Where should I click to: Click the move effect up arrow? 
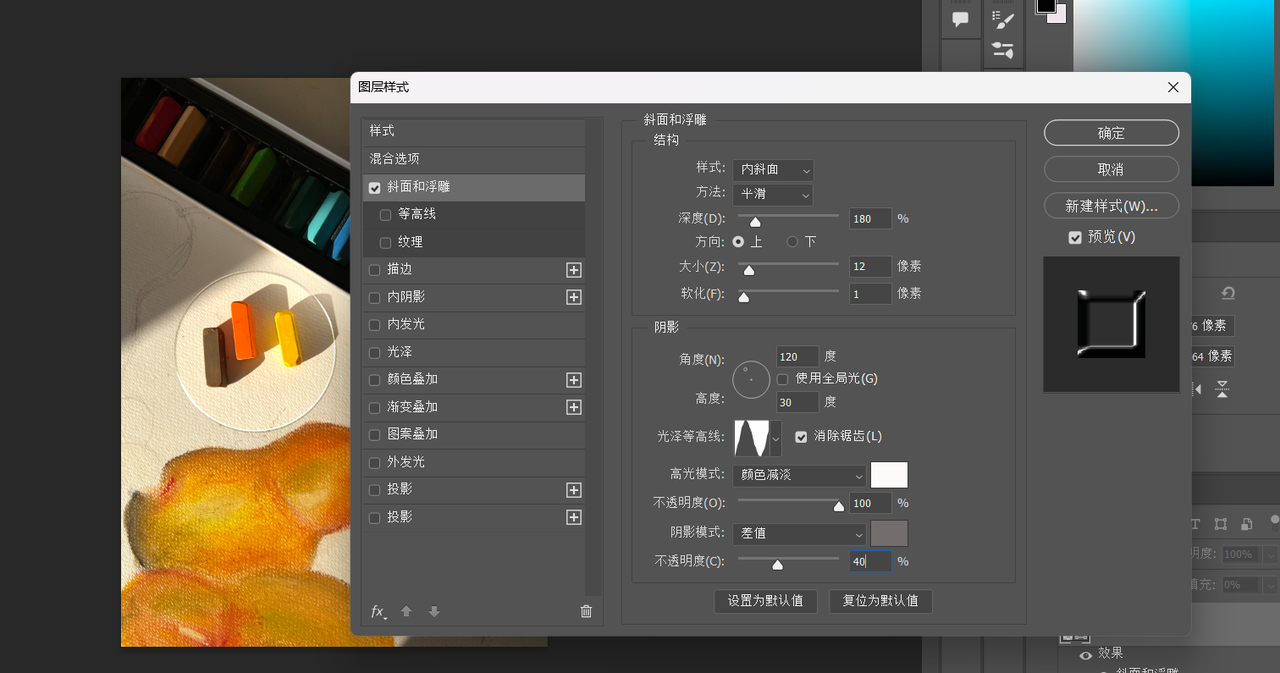[x=406, y=612]
